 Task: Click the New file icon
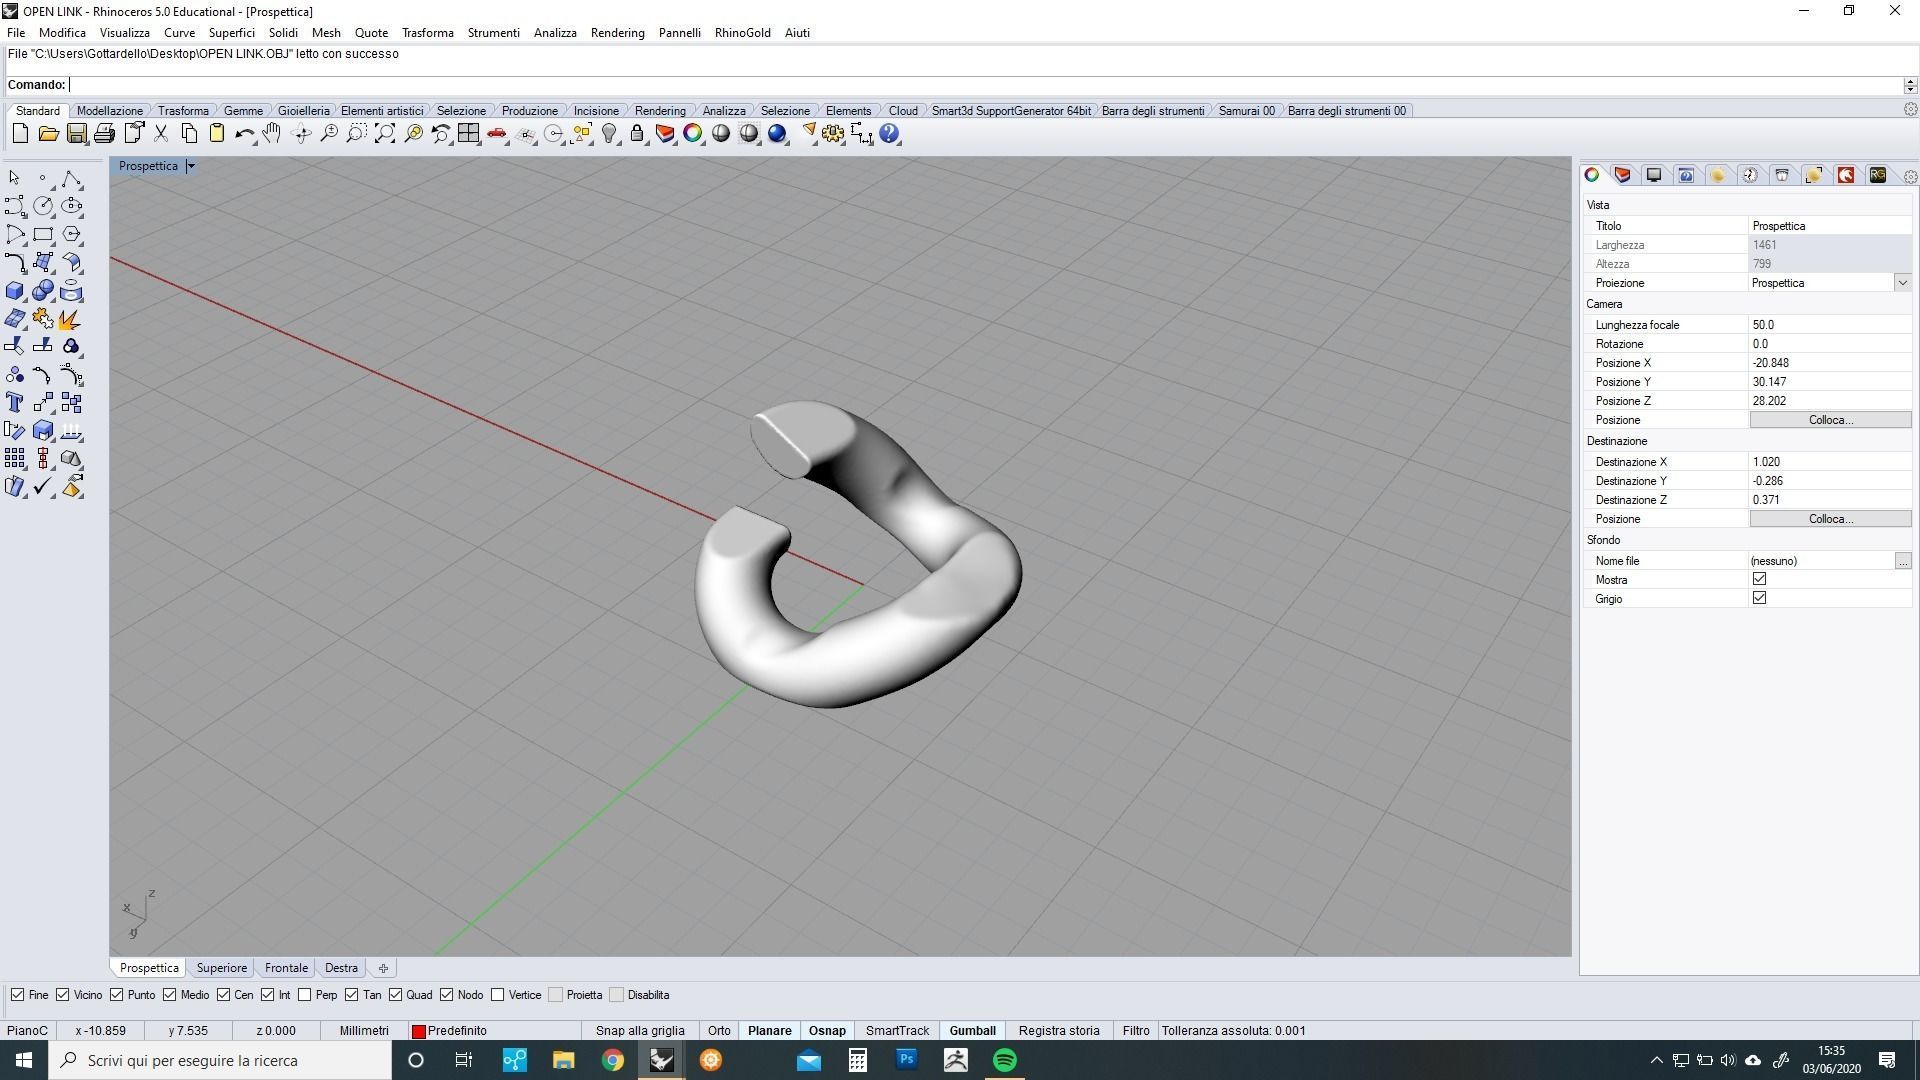(x=20, y=134)
